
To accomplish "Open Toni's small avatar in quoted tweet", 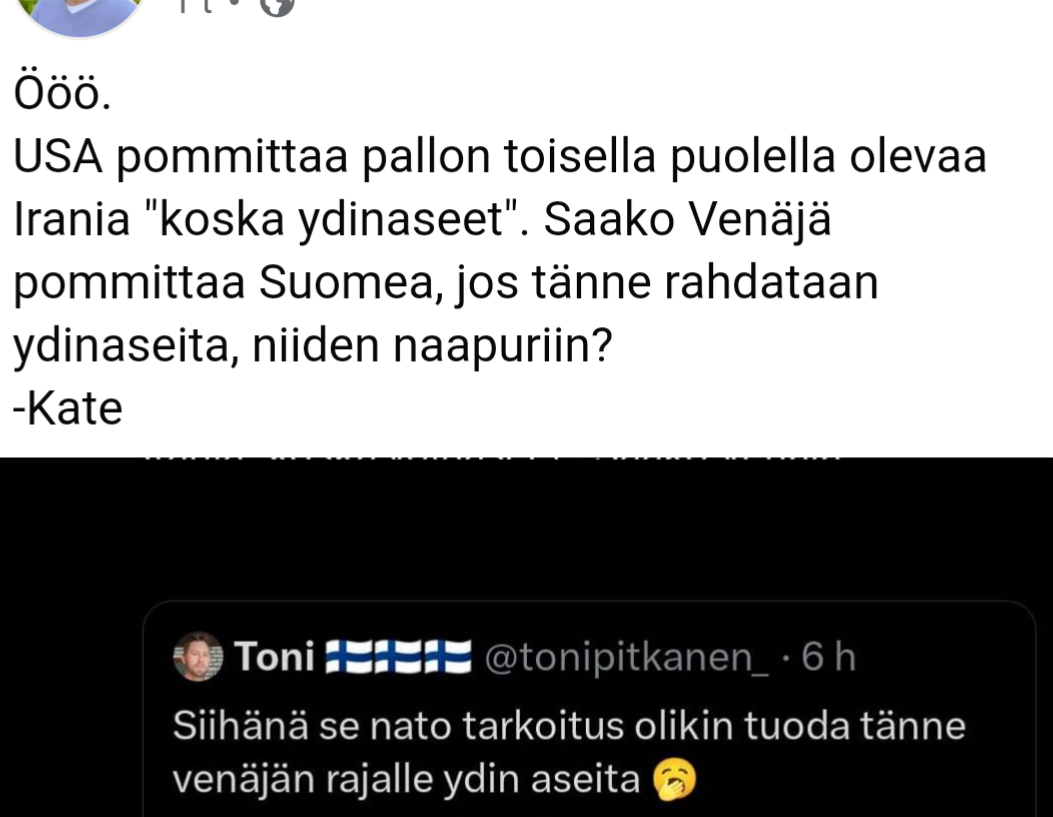I will coord(197,657).
